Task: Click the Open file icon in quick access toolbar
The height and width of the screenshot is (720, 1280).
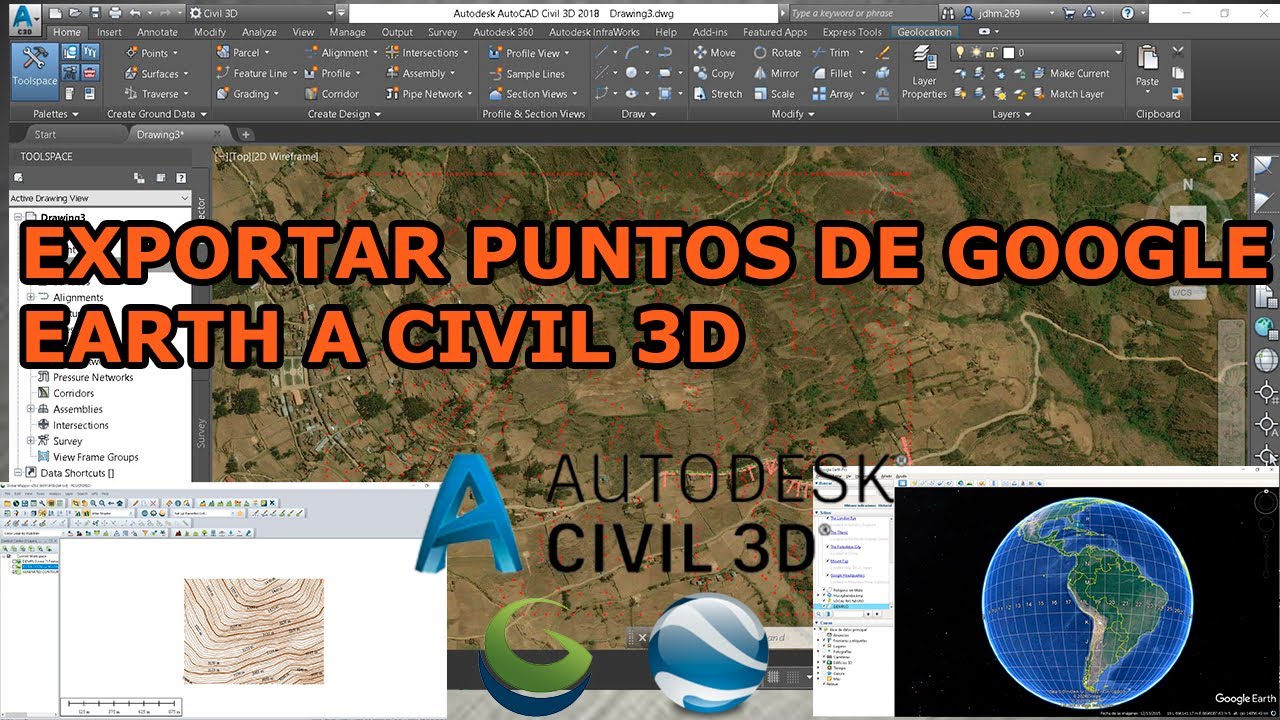Action: coord(74,13)
